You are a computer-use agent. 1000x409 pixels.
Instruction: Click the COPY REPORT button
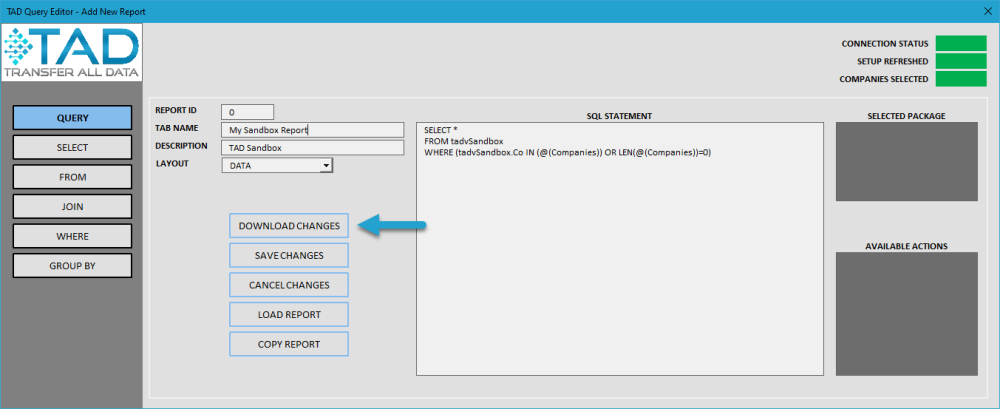pos(289,344)
